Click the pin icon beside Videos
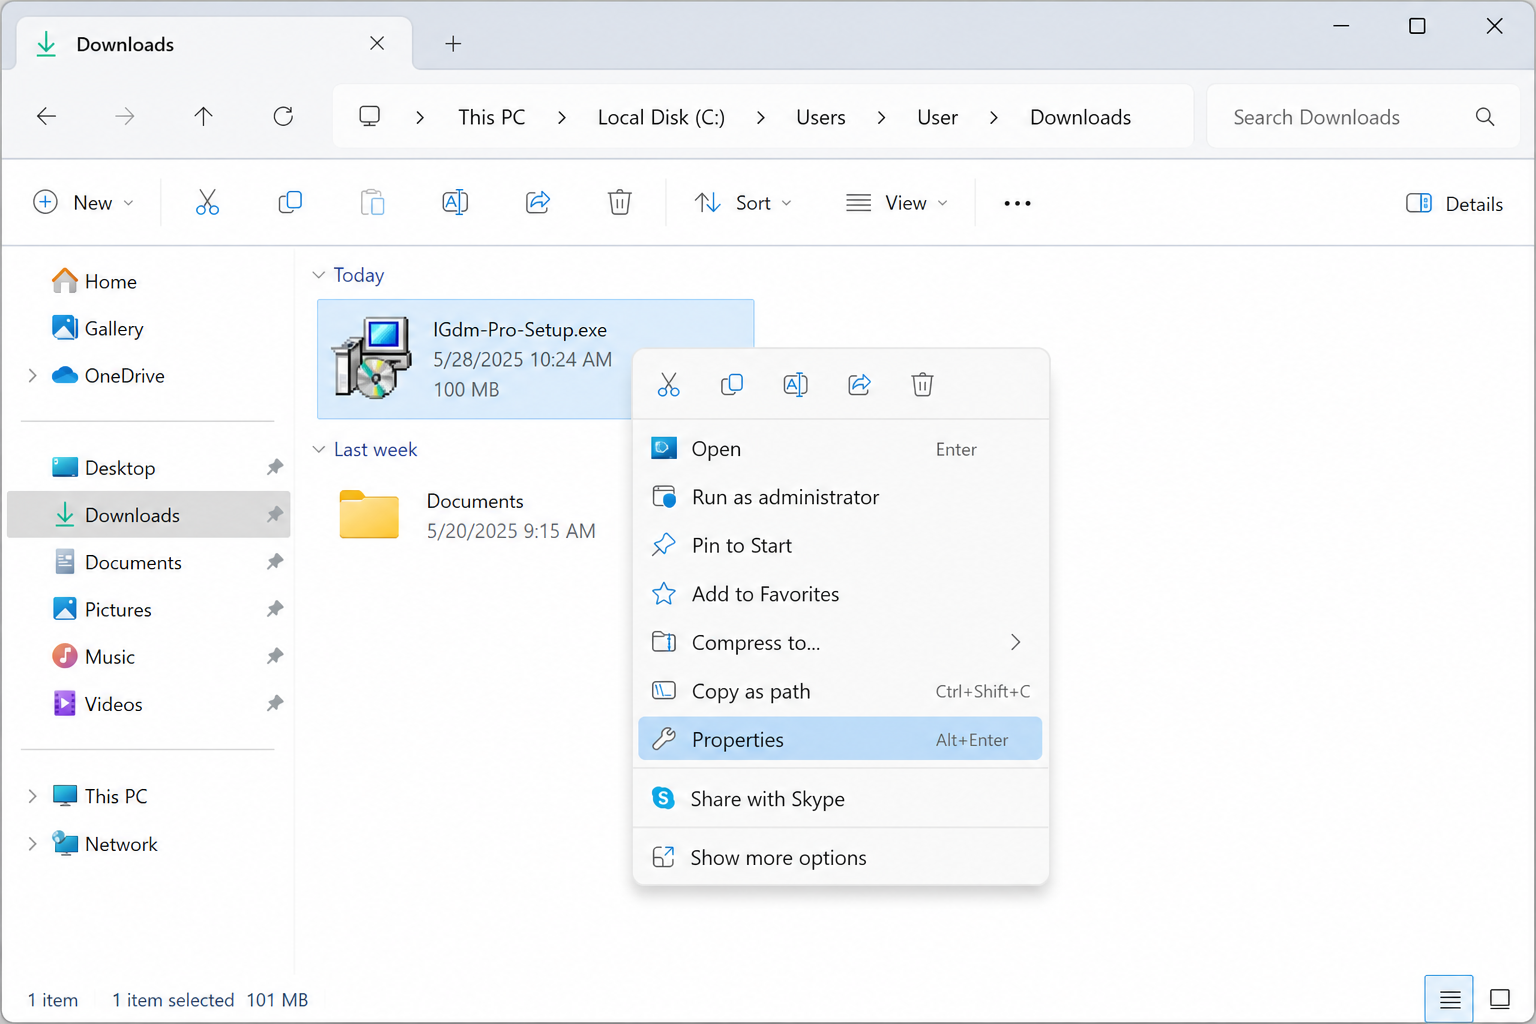 [274, 703]
